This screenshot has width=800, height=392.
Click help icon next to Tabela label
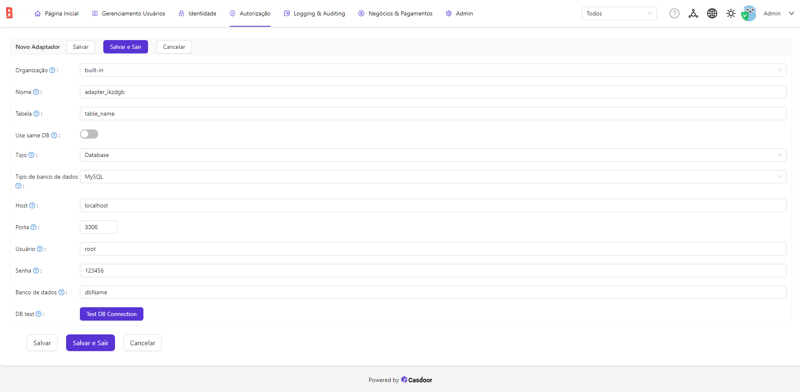[36, 114]
